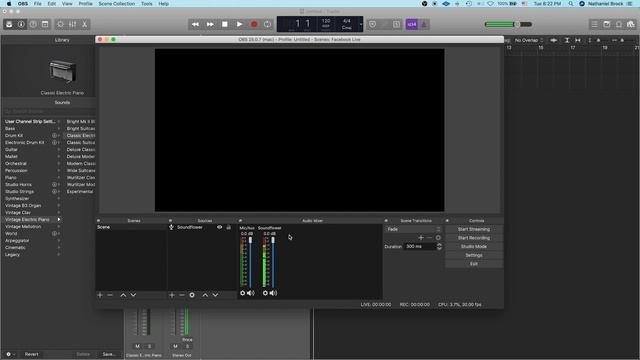The height and width of the screenshot is (360, 640).
Task: Open Logic Library button in control bar
Action: coord(9,24)
